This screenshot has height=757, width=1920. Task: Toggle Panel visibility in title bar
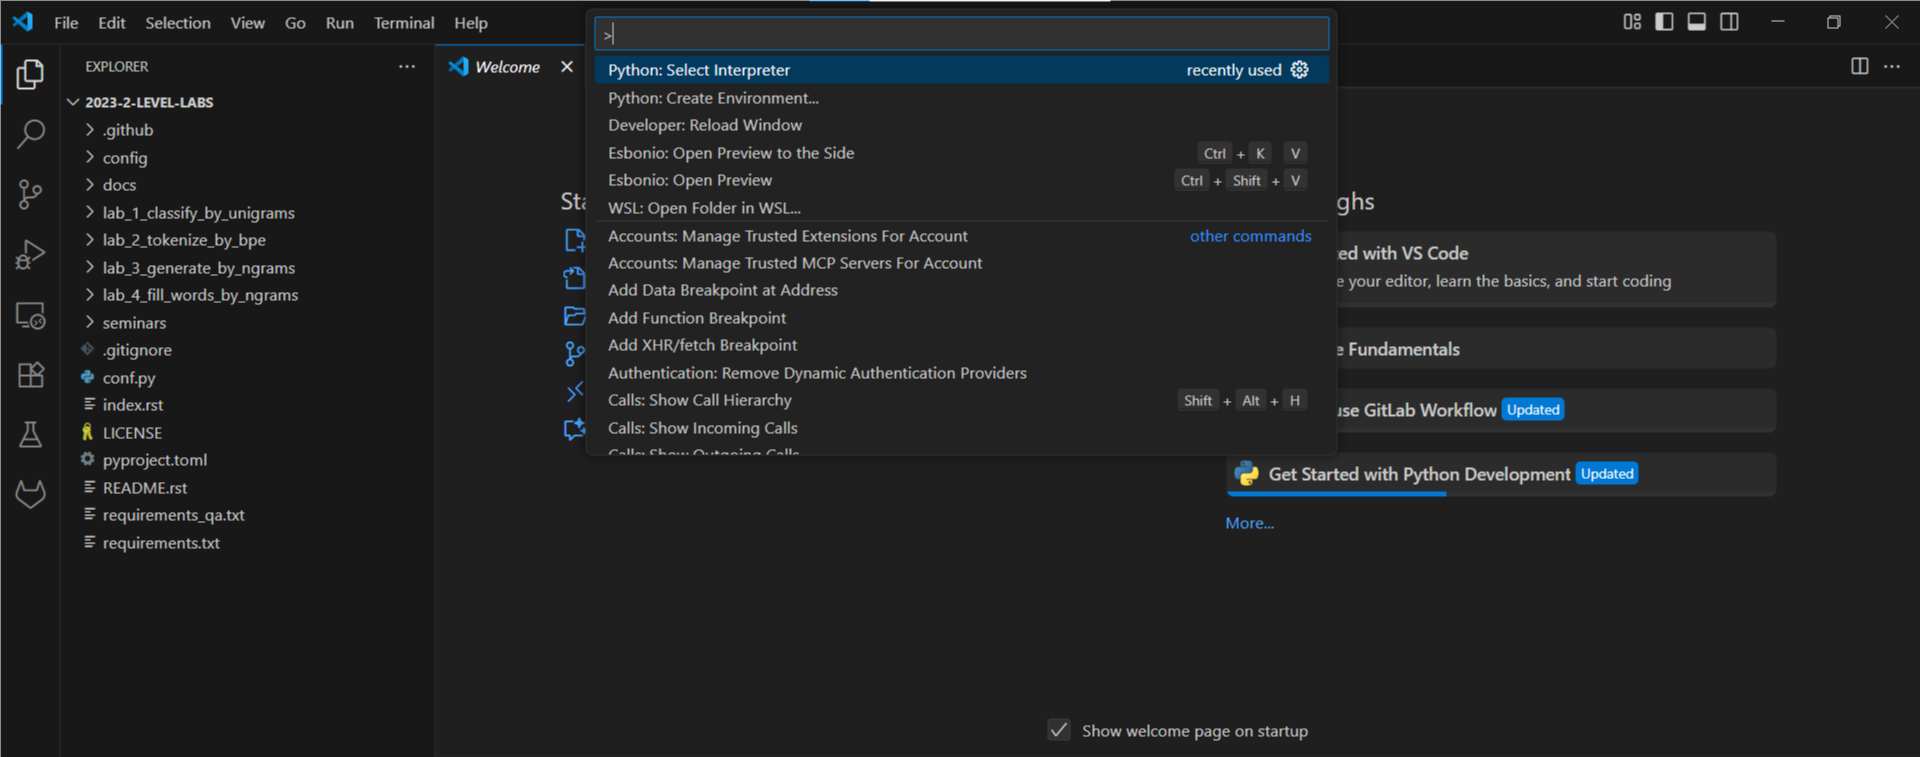pos(1697,22)
